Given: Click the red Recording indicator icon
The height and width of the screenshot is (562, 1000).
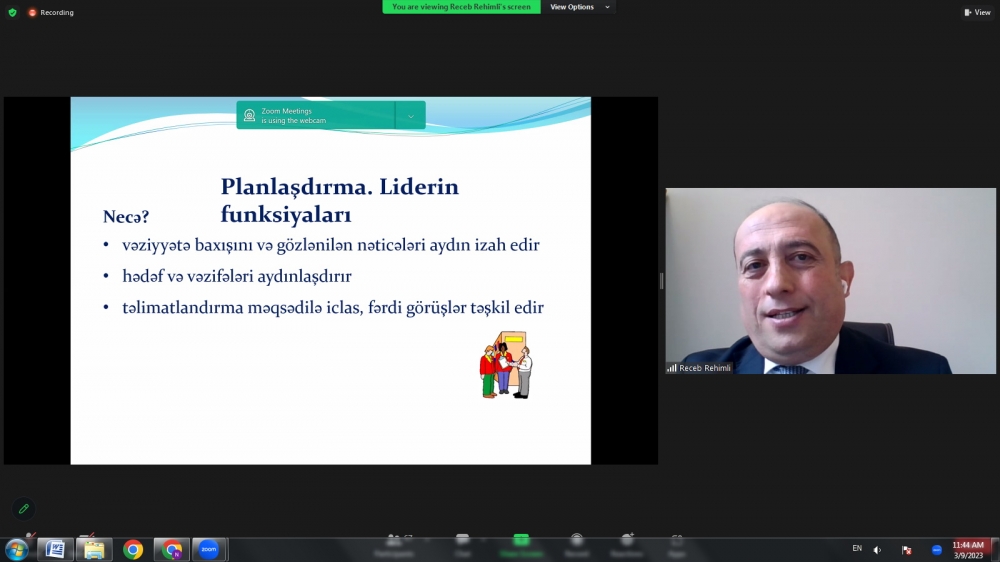Looking at the screenshot, I should [32, 12].
